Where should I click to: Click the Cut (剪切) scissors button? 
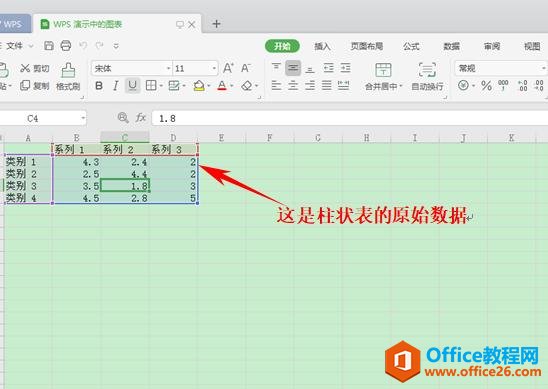(34, 68)
